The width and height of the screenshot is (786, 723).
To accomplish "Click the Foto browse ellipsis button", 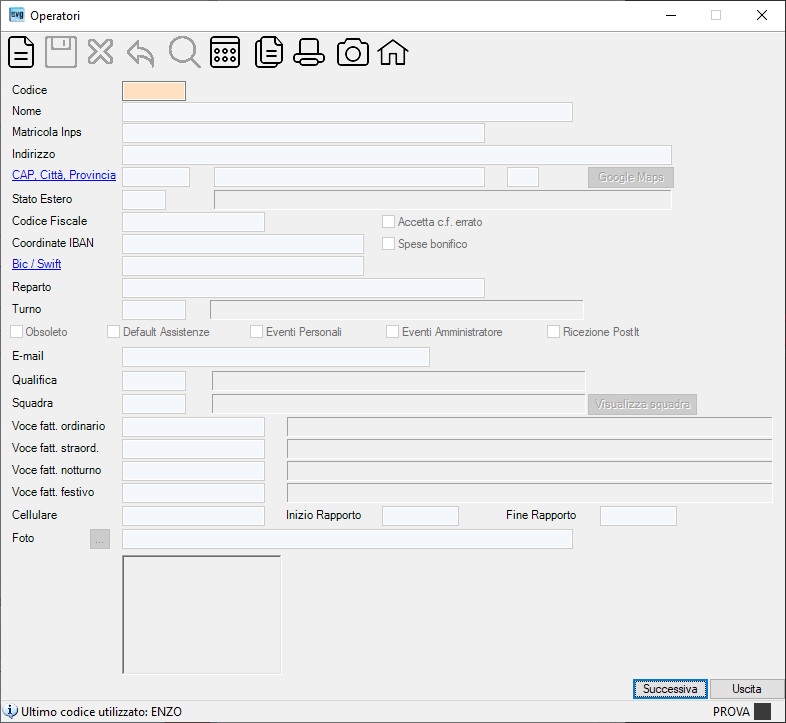I will 100,539.
